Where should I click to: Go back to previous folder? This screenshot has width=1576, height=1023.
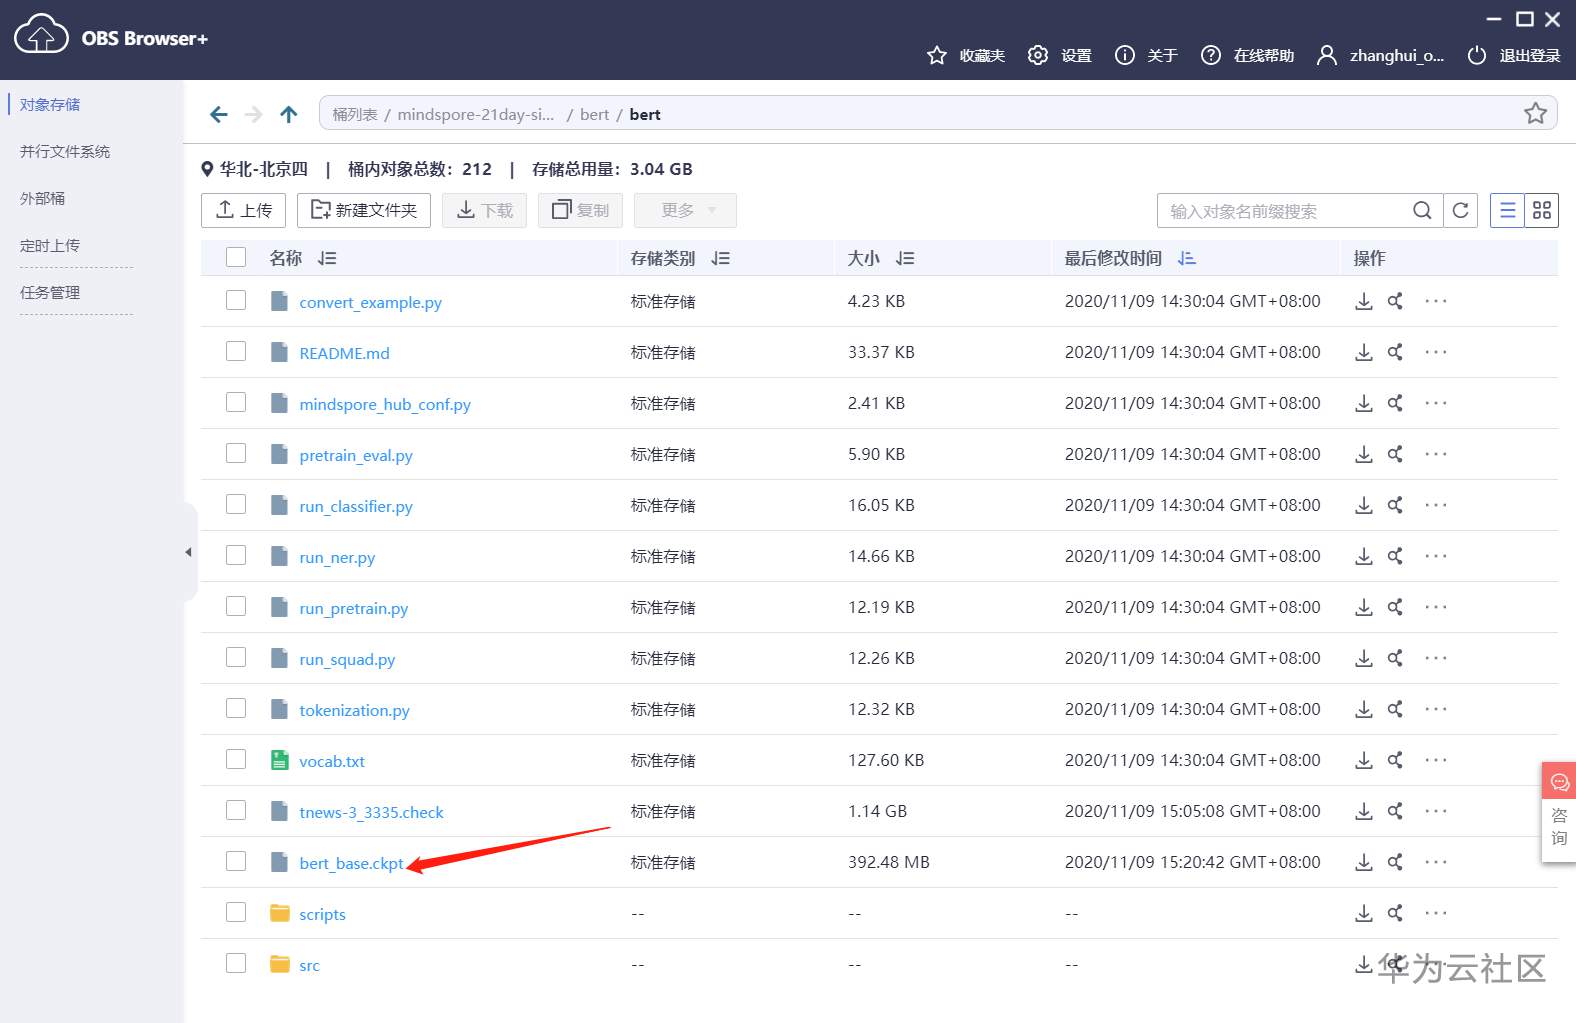pyautogui.click(x=219, y=114)
